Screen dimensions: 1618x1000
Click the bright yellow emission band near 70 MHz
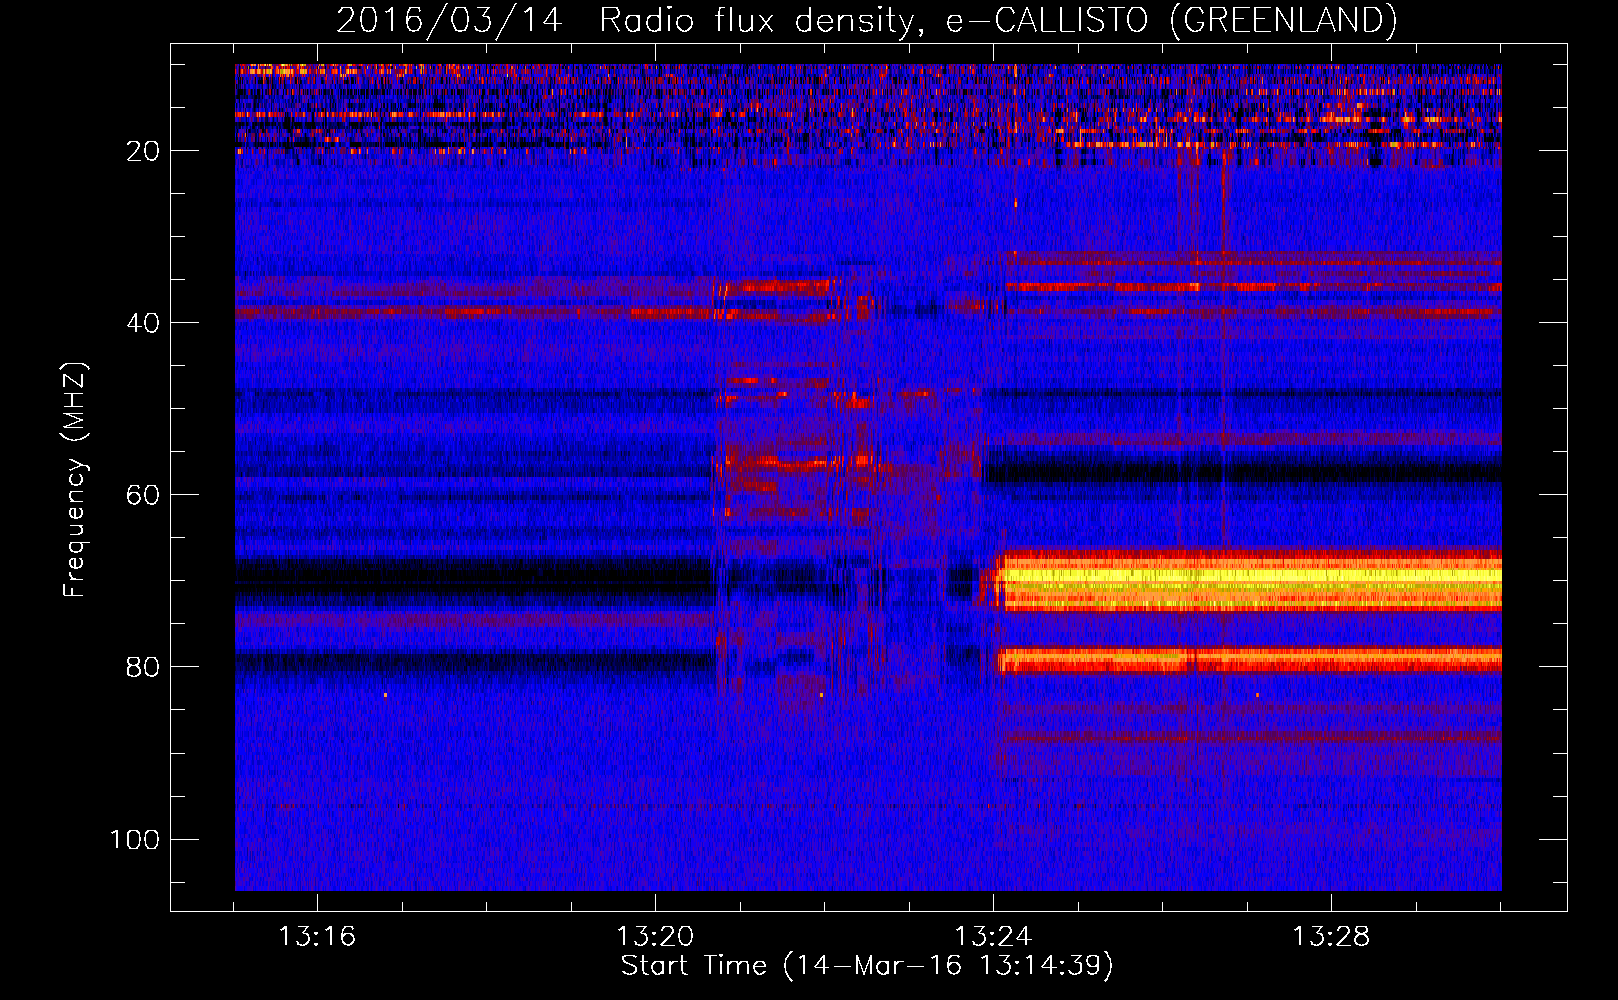1250,579
